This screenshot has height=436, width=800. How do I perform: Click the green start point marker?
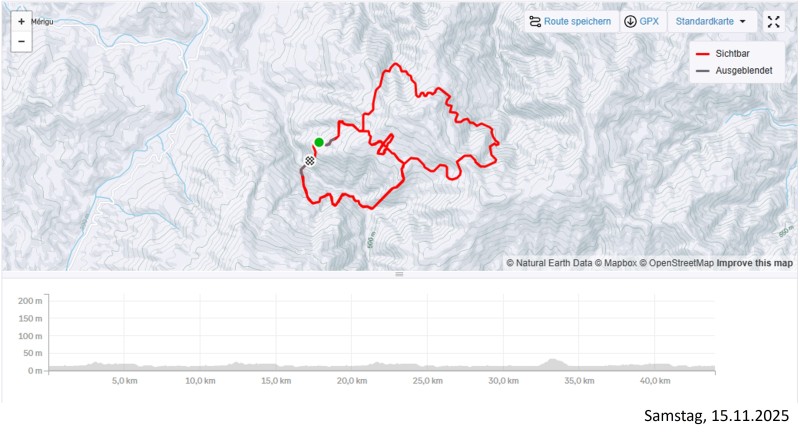pos(319,142)
